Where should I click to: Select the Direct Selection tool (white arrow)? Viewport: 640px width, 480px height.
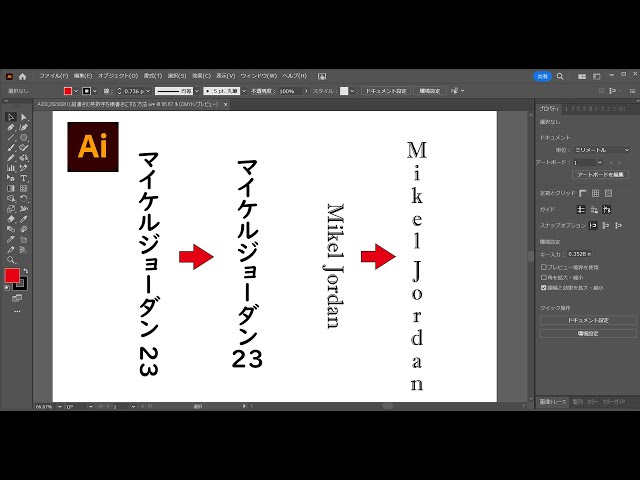click(24, 117)
